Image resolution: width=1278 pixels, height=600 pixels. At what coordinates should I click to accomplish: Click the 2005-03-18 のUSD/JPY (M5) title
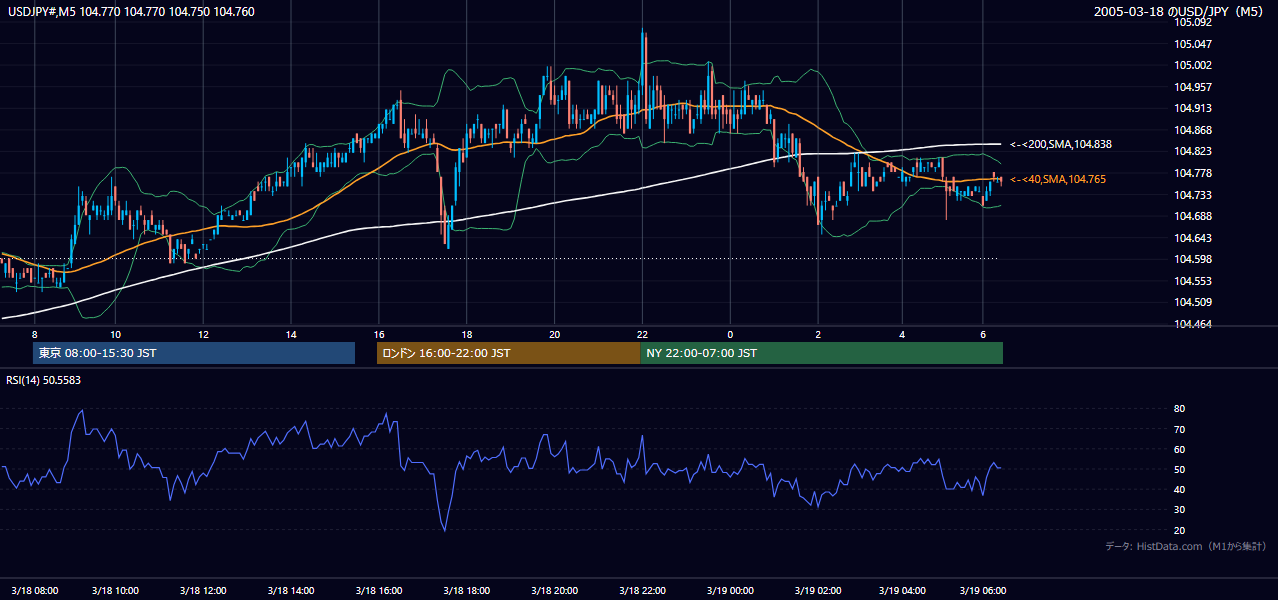(1179, 12)
